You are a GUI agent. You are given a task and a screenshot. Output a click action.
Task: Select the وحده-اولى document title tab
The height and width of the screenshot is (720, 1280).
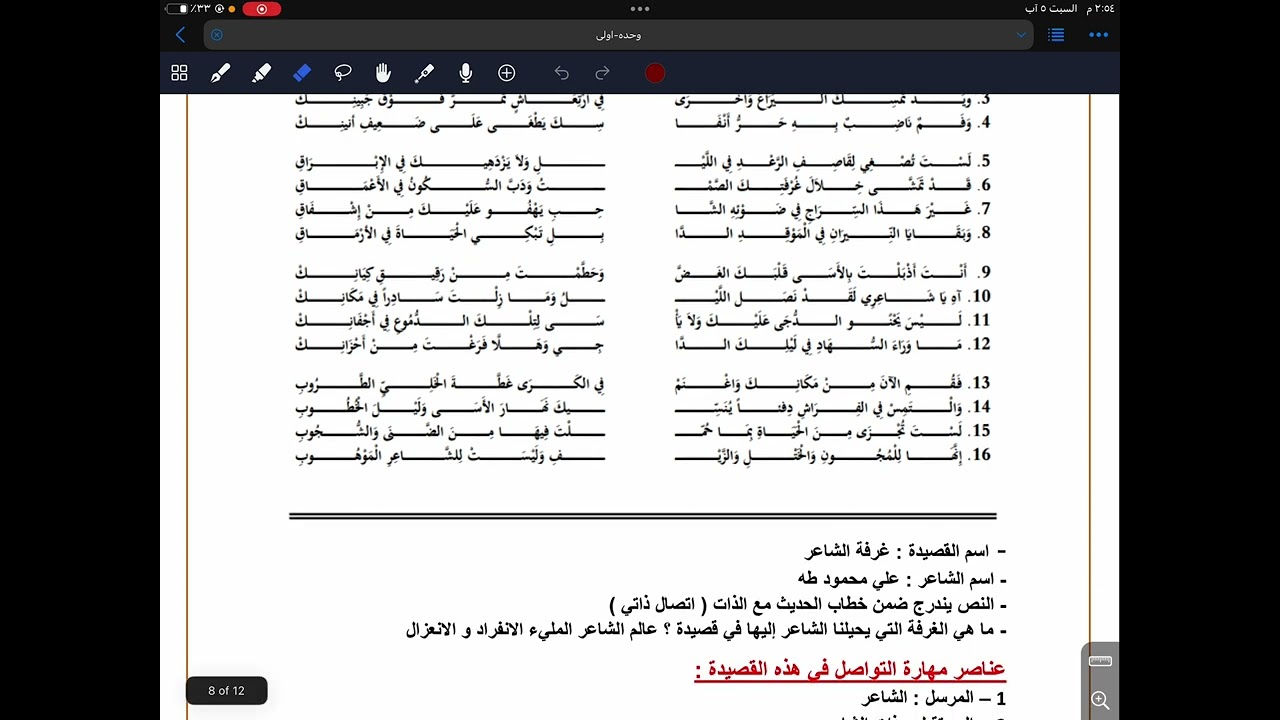[618, 35]
